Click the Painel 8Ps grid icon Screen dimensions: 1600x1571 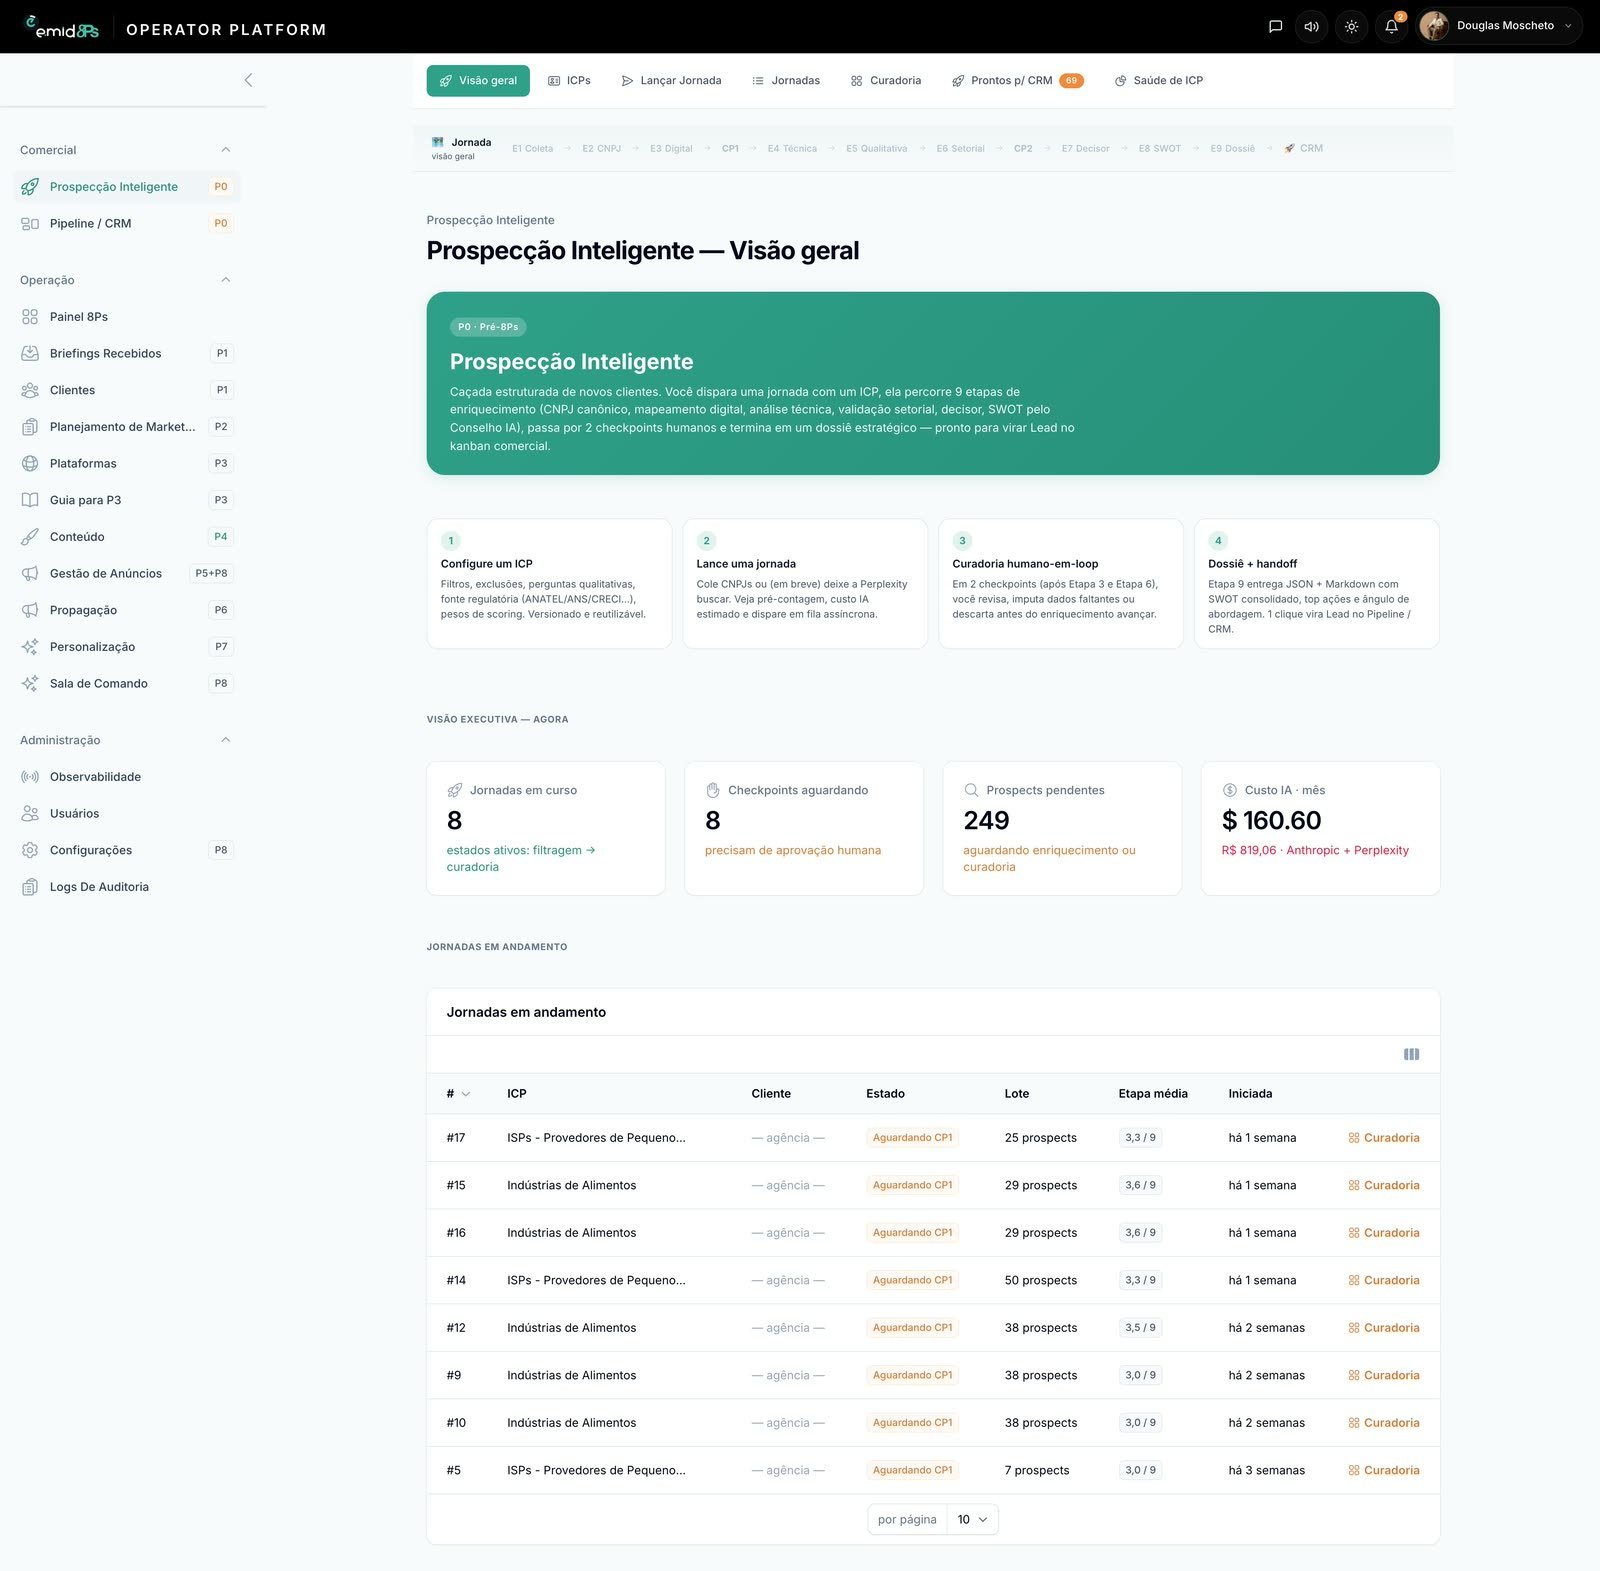click(x=30, y=317)
